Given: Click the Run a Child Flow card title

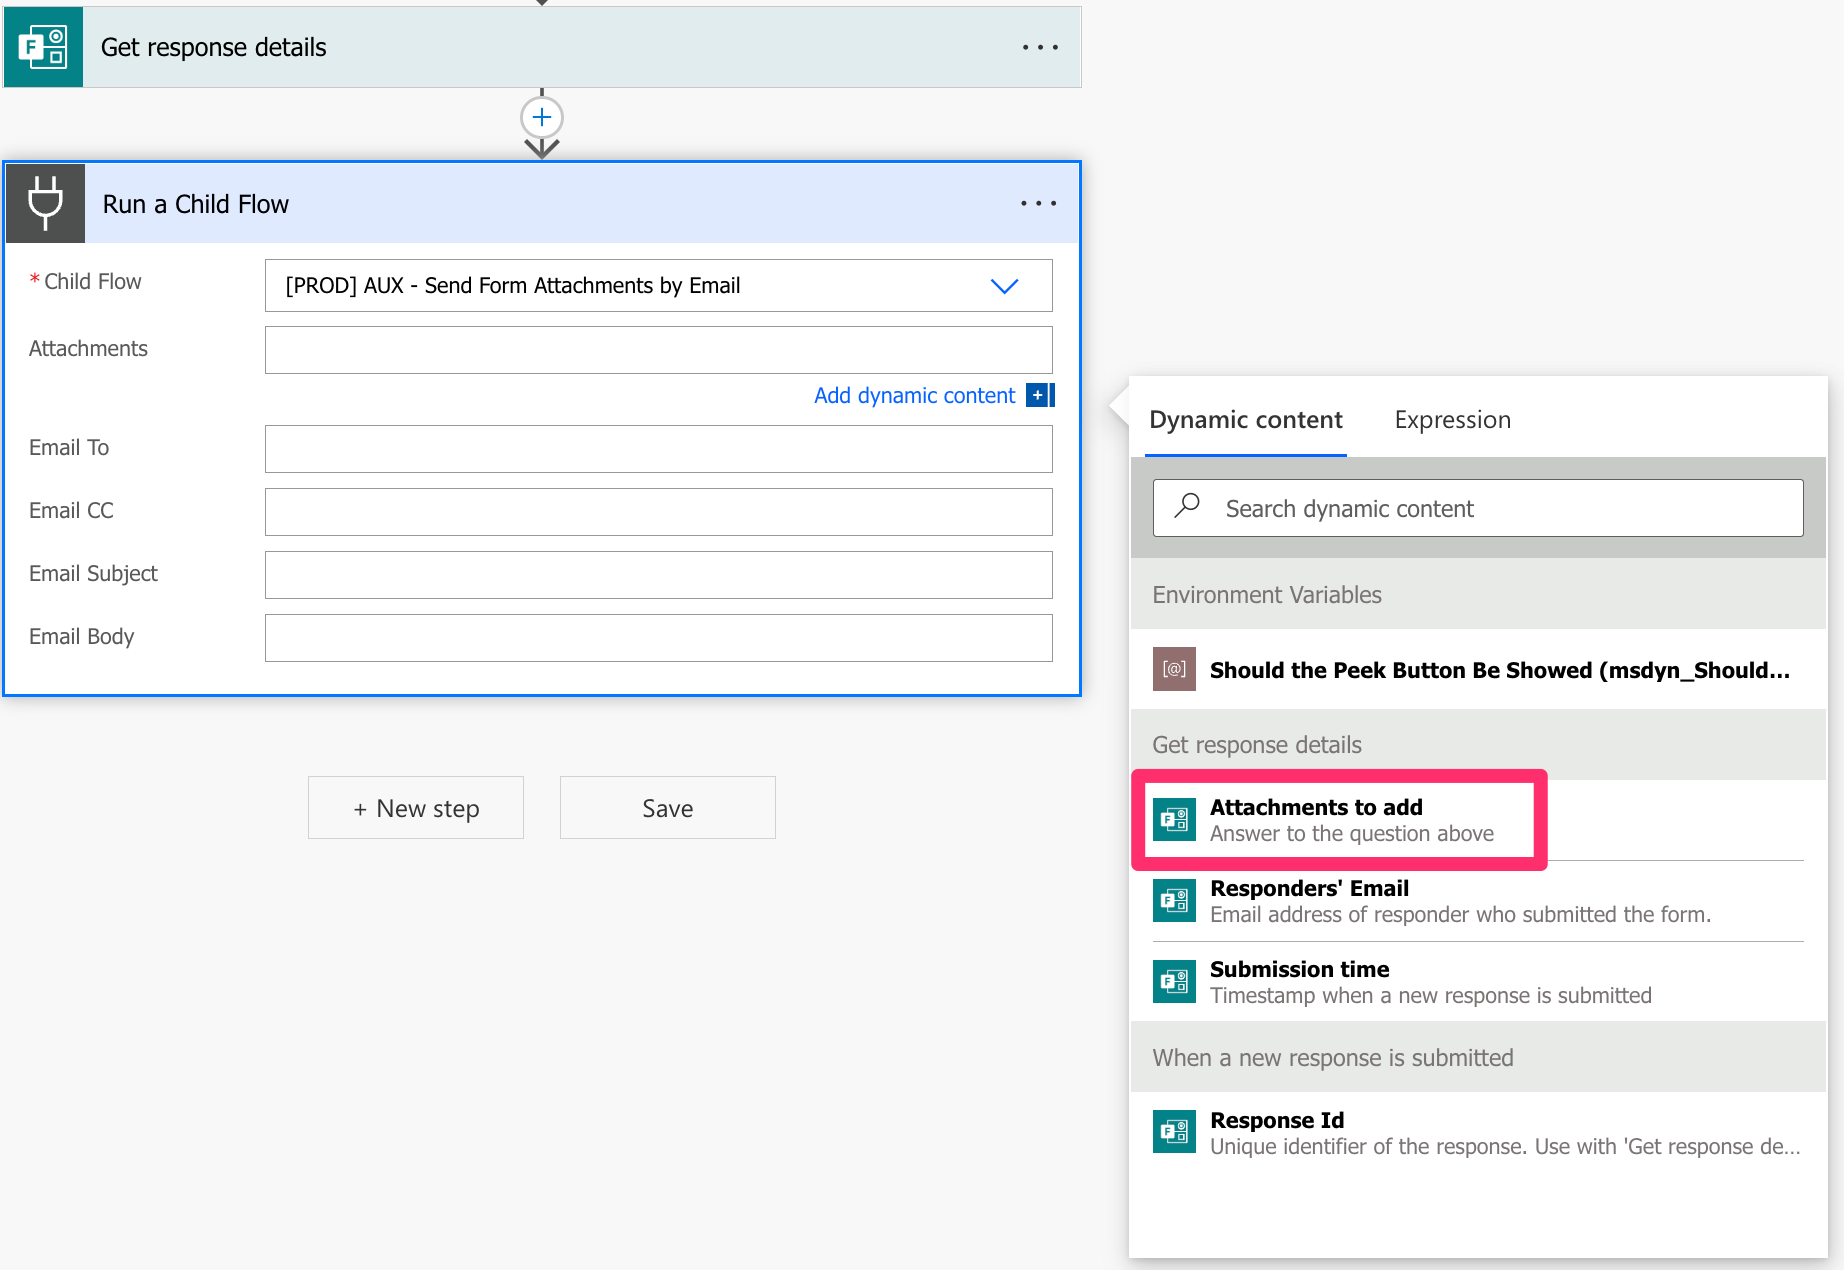Looking at the screenshot, I should click(x=195, y=204).
